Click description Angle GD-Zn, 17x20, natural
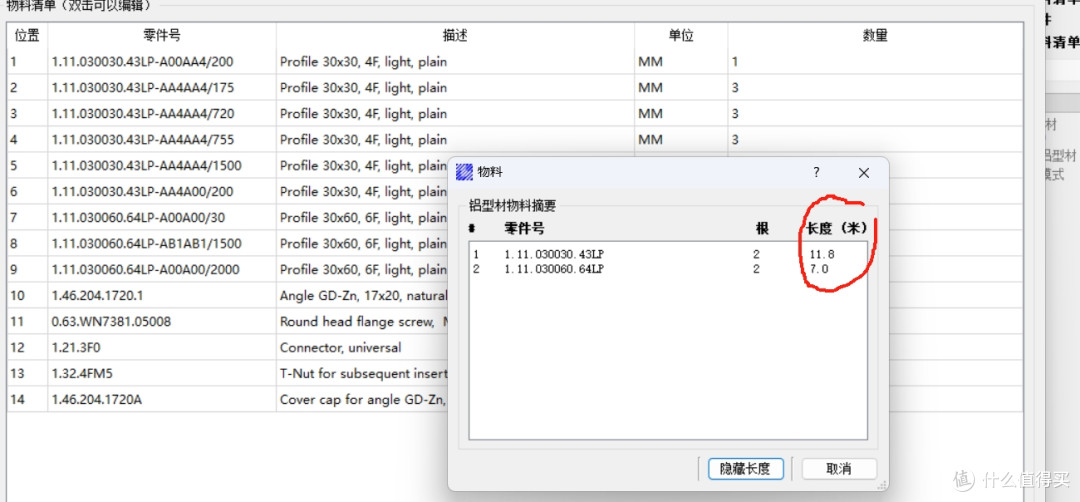This screenshot has height=502, width=1080. [x=364, y=296]
